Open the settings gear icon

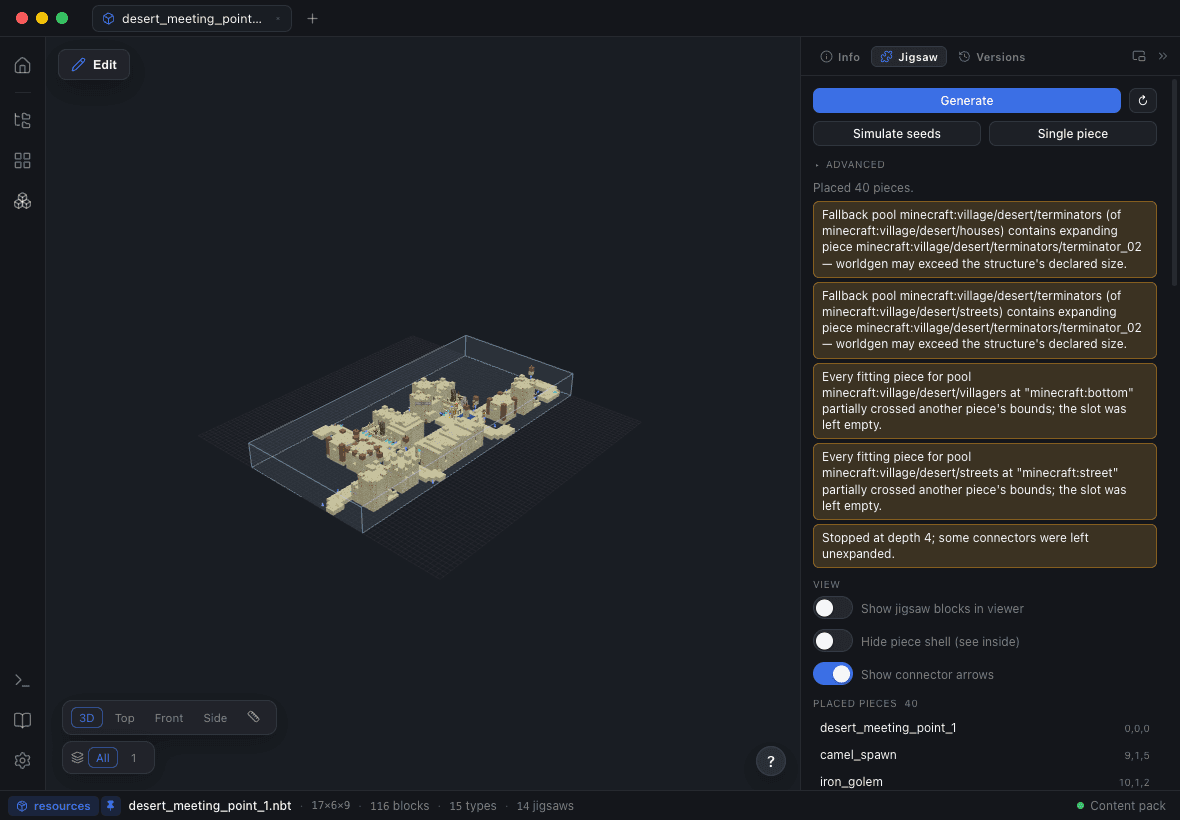tap(23, 761)
